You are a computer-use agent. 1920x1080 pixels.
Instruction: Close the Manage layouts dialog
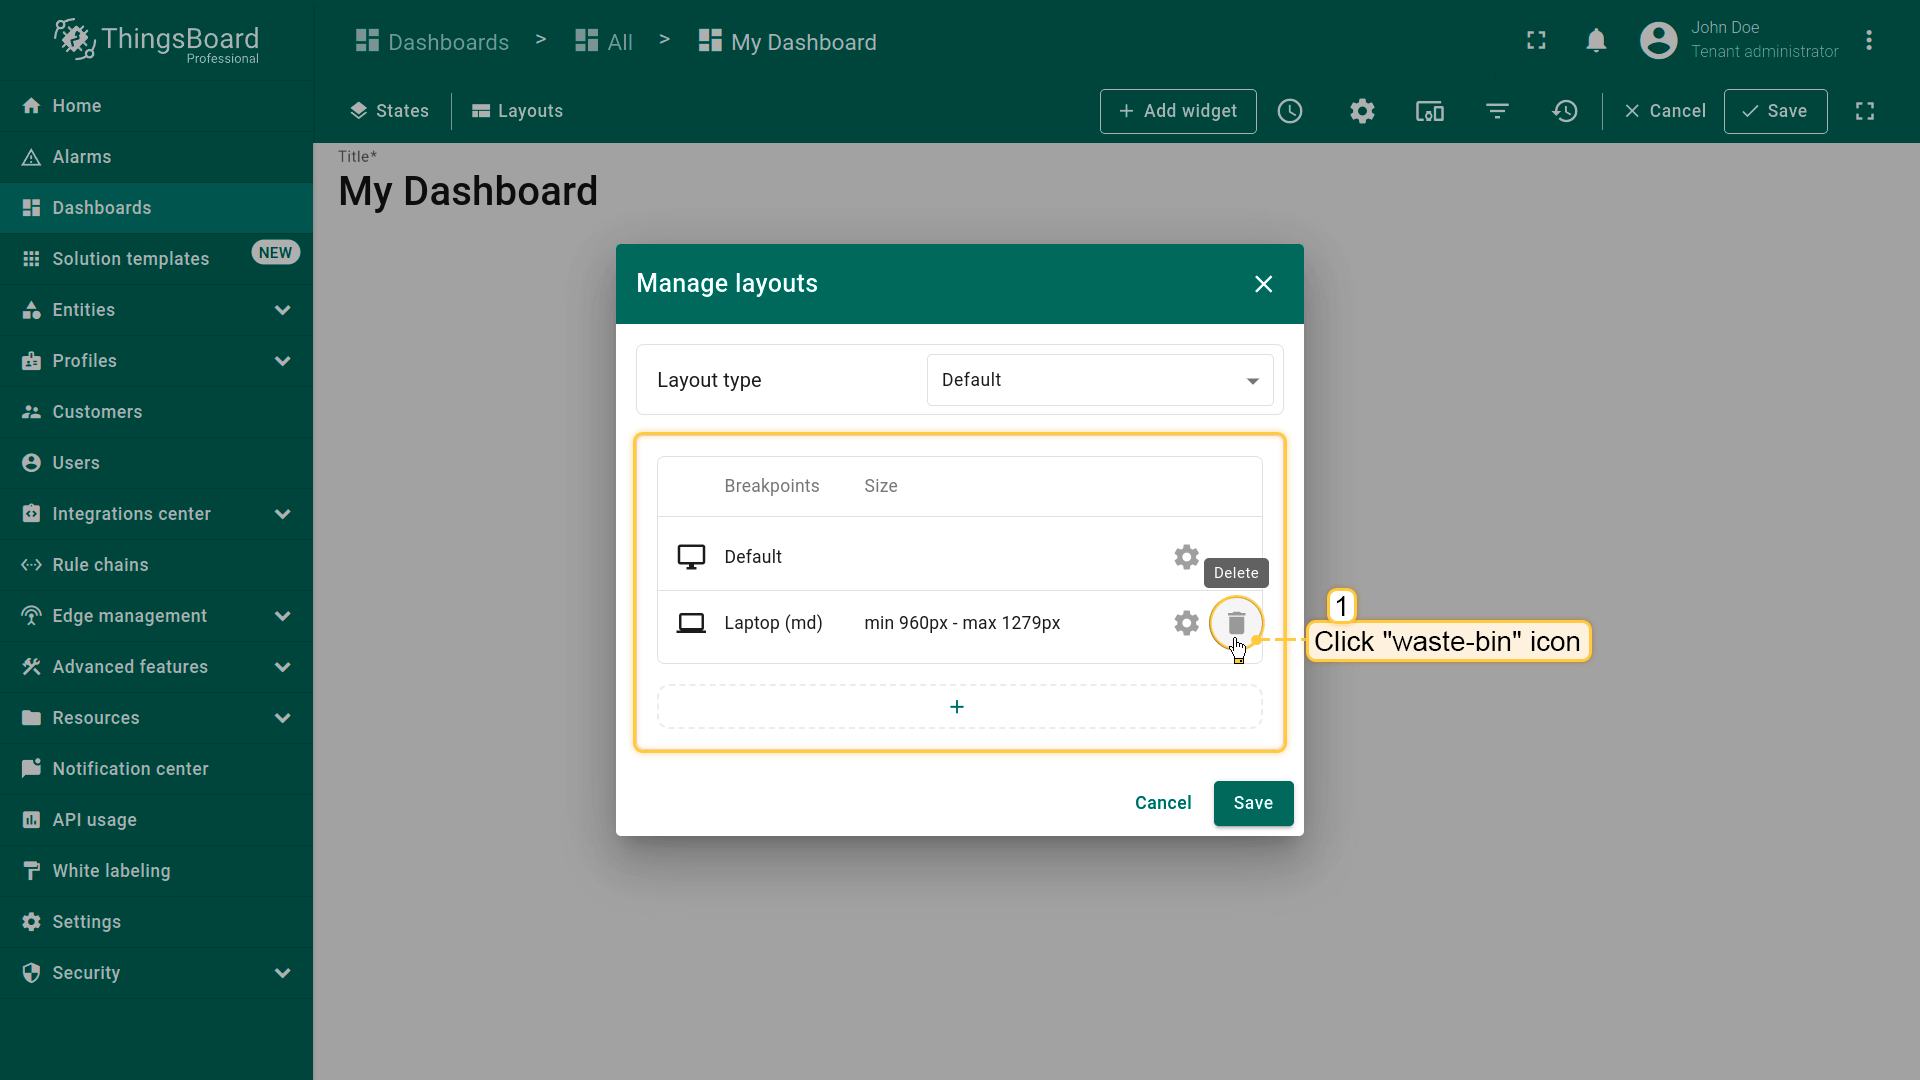1264,284
